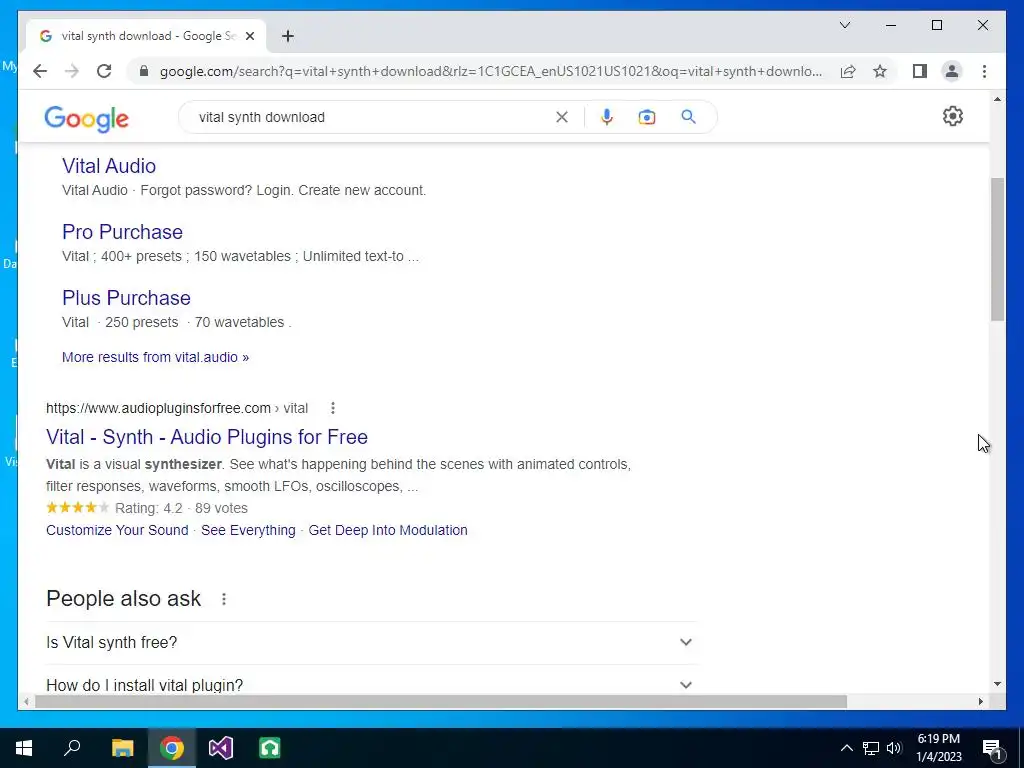Open Google quick settings gear
The width and height of the screenshot is (1024, 768).
(953, 116)
